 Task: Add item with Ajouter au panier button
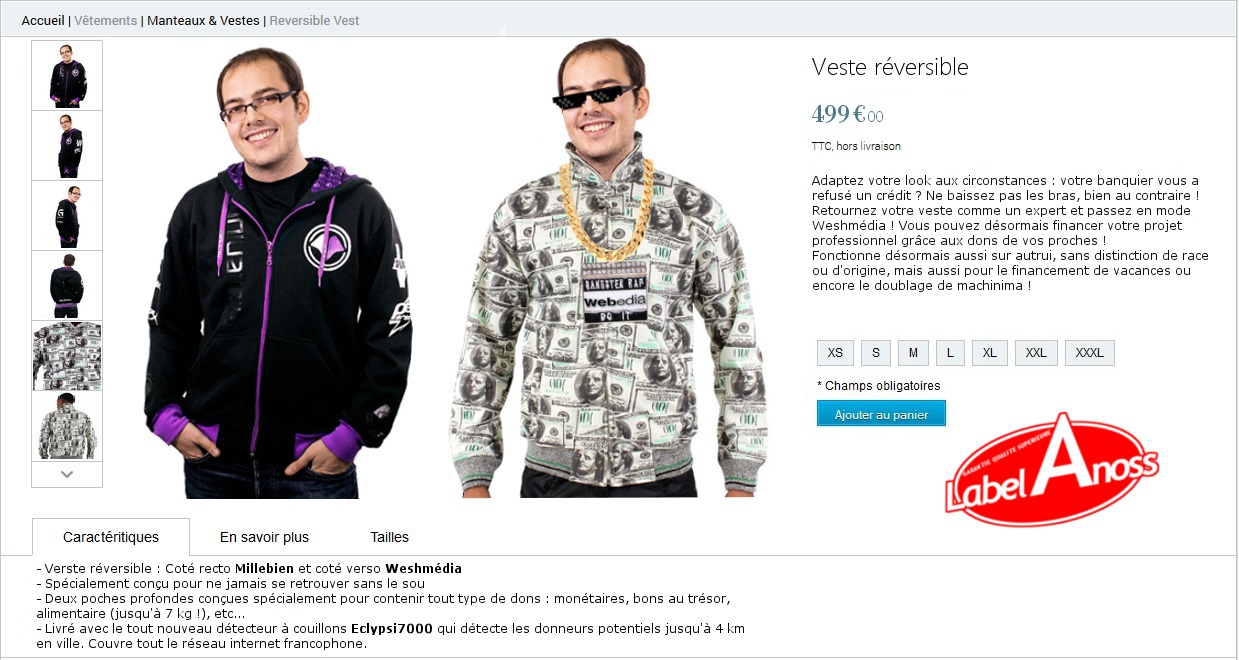pyautogui.click(x=881, y=414)
